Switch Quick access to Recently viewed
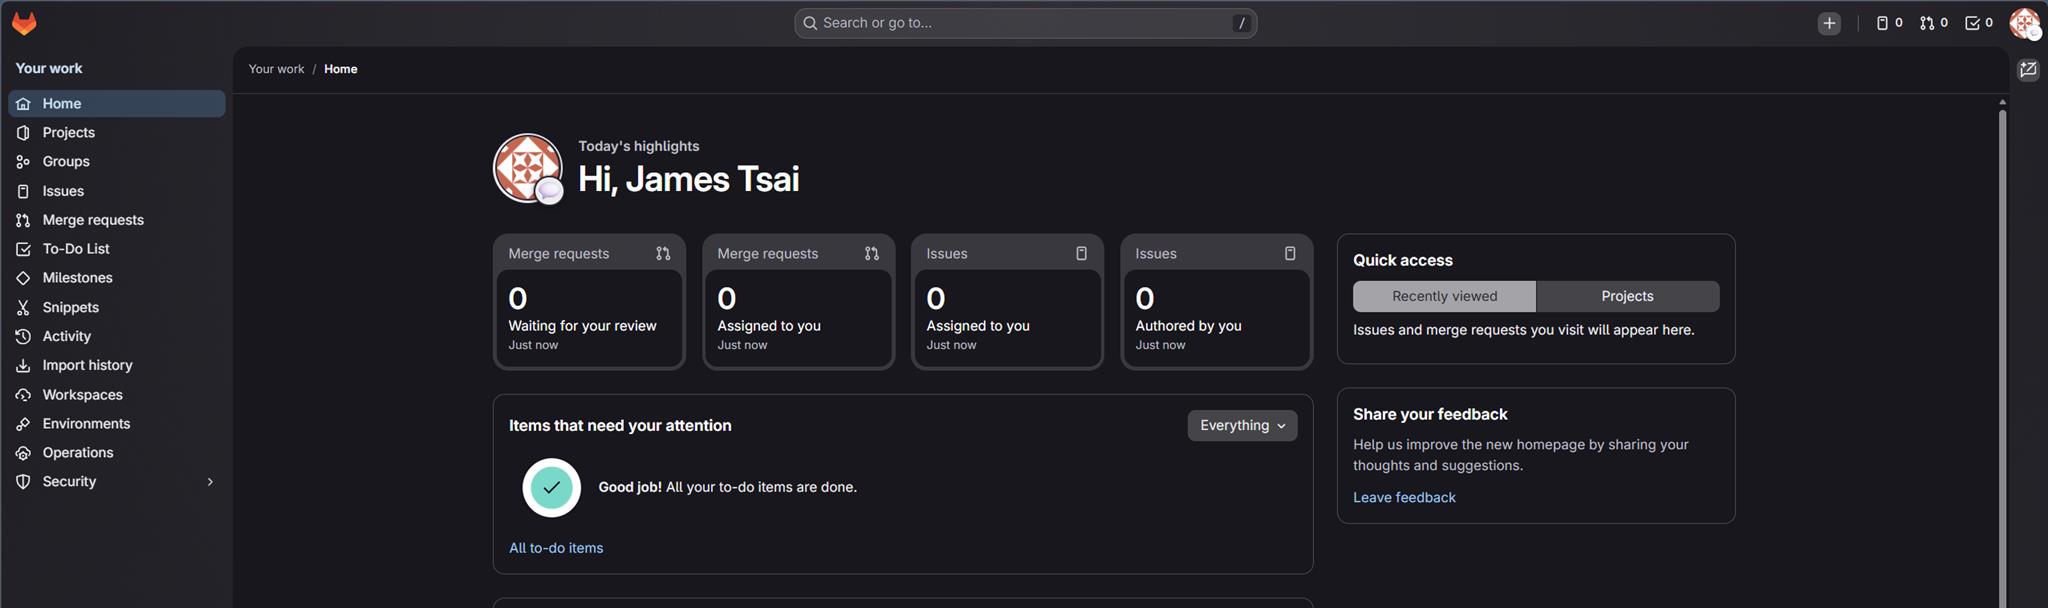The image size is (2048, 608). [x=1444, y=296]
